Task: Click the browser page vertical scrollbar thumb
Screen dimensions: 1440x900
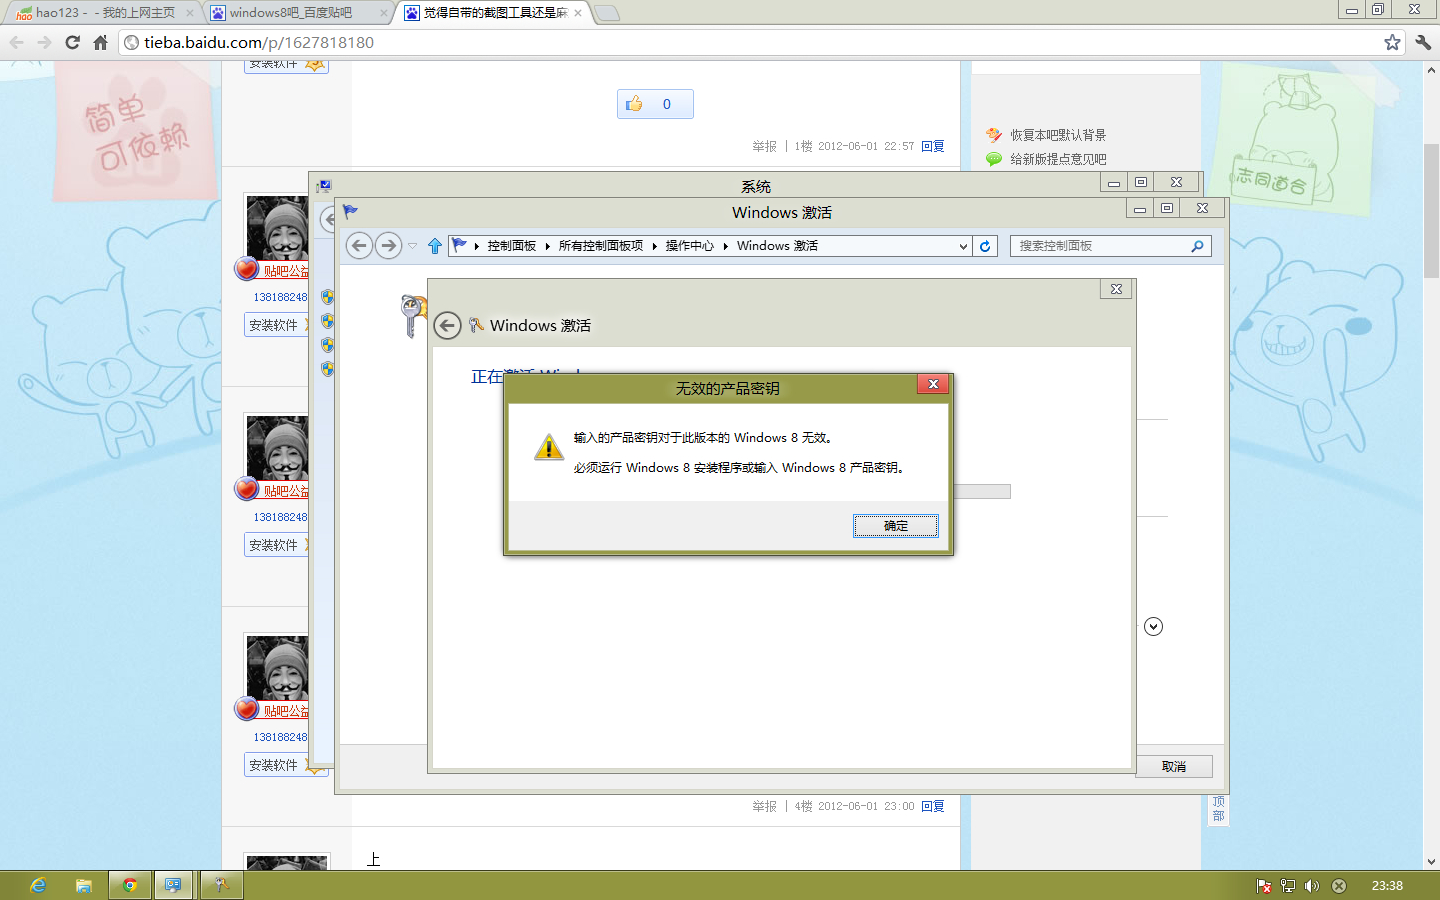Action: [x=1431, y=210]
